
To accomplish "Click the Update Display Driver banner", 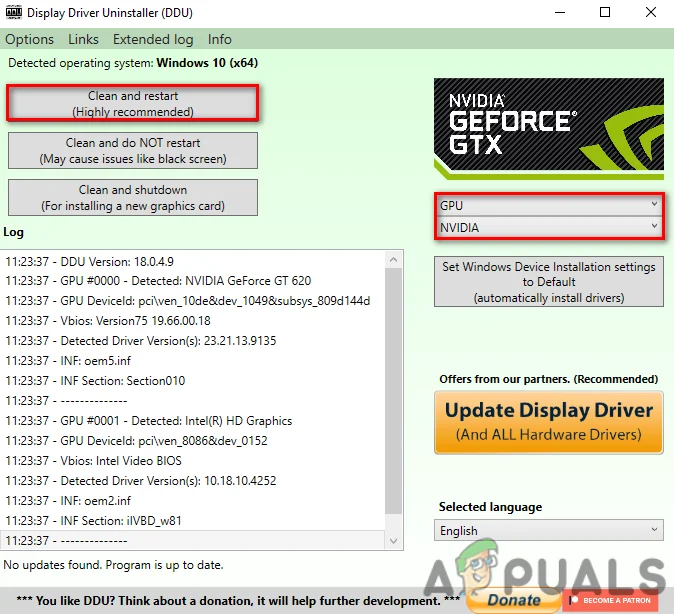I will 549,421.
